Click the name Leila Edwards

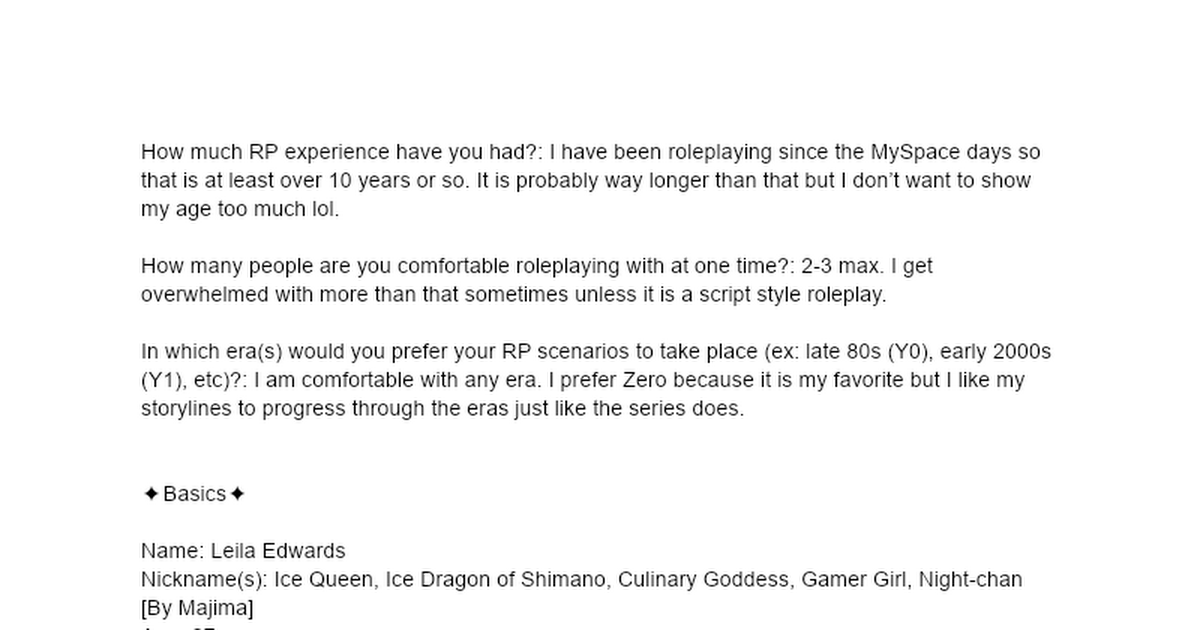[x=278, y=551]
